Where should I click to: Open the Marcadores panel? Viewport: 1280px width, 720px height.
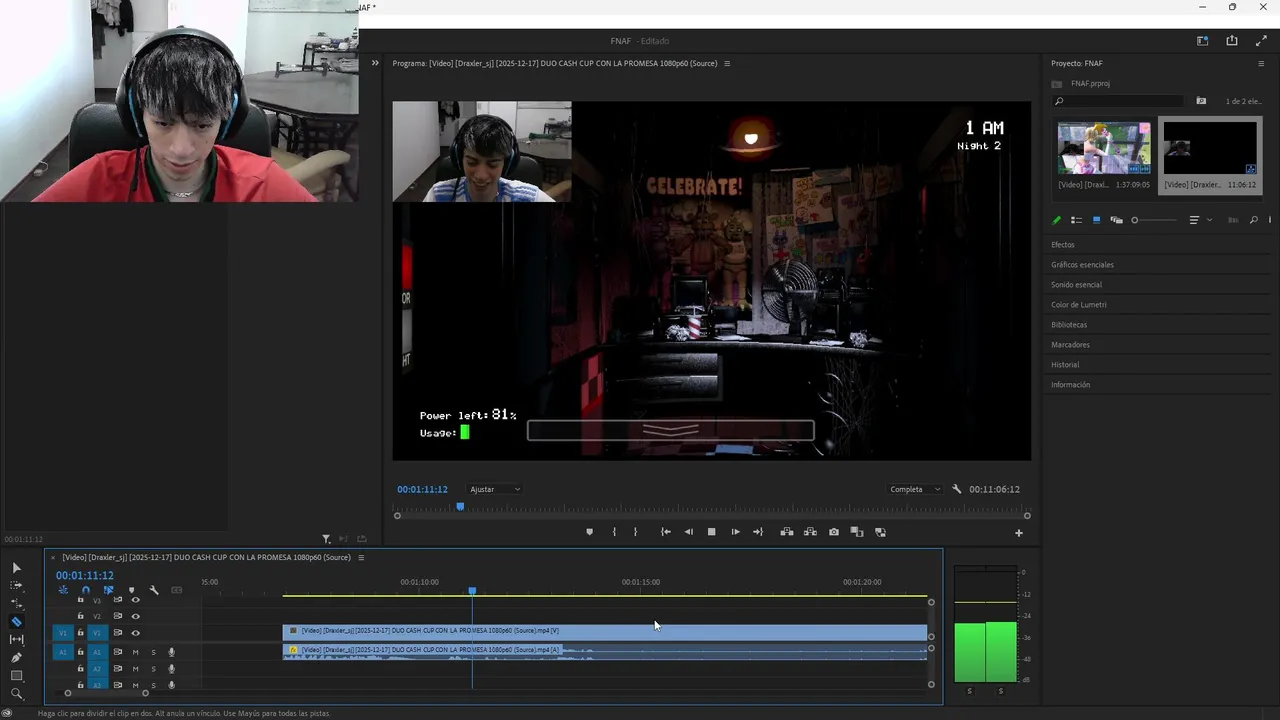[x=1070, y=345]
